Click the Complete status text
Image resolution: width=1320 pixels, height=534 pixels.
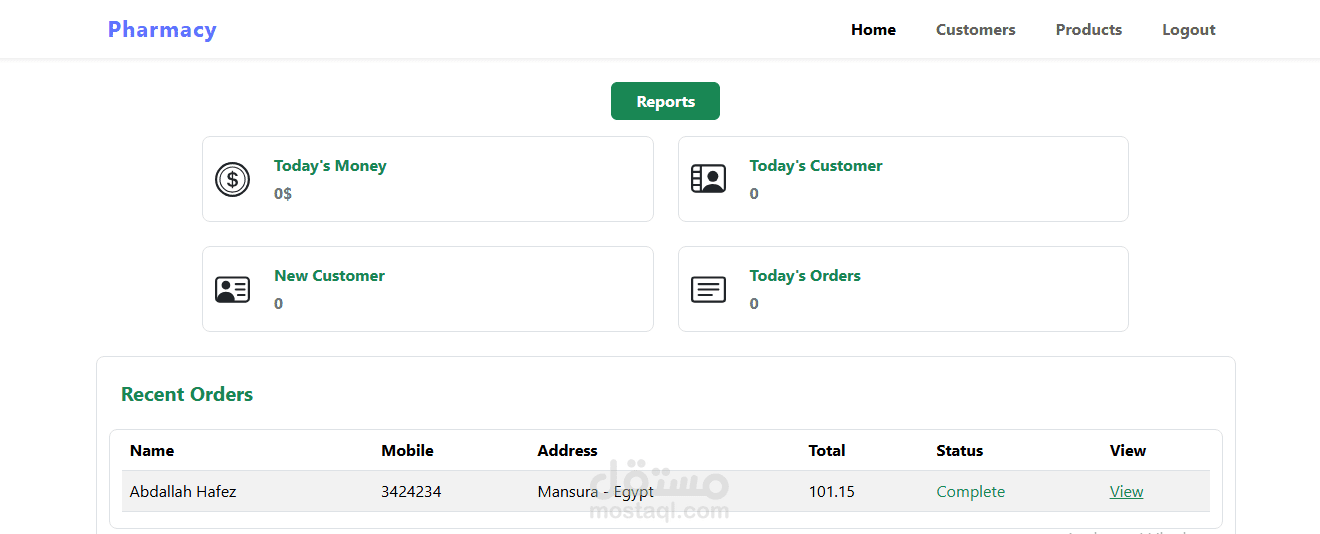(x=970, y=492)
